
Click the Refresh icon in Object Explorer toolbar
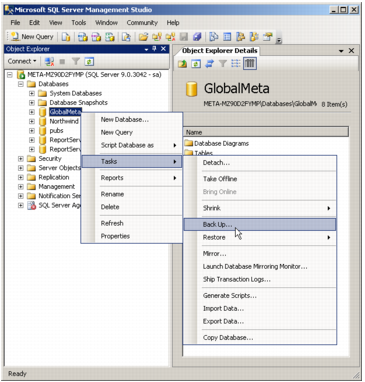(x=89, y=61)
